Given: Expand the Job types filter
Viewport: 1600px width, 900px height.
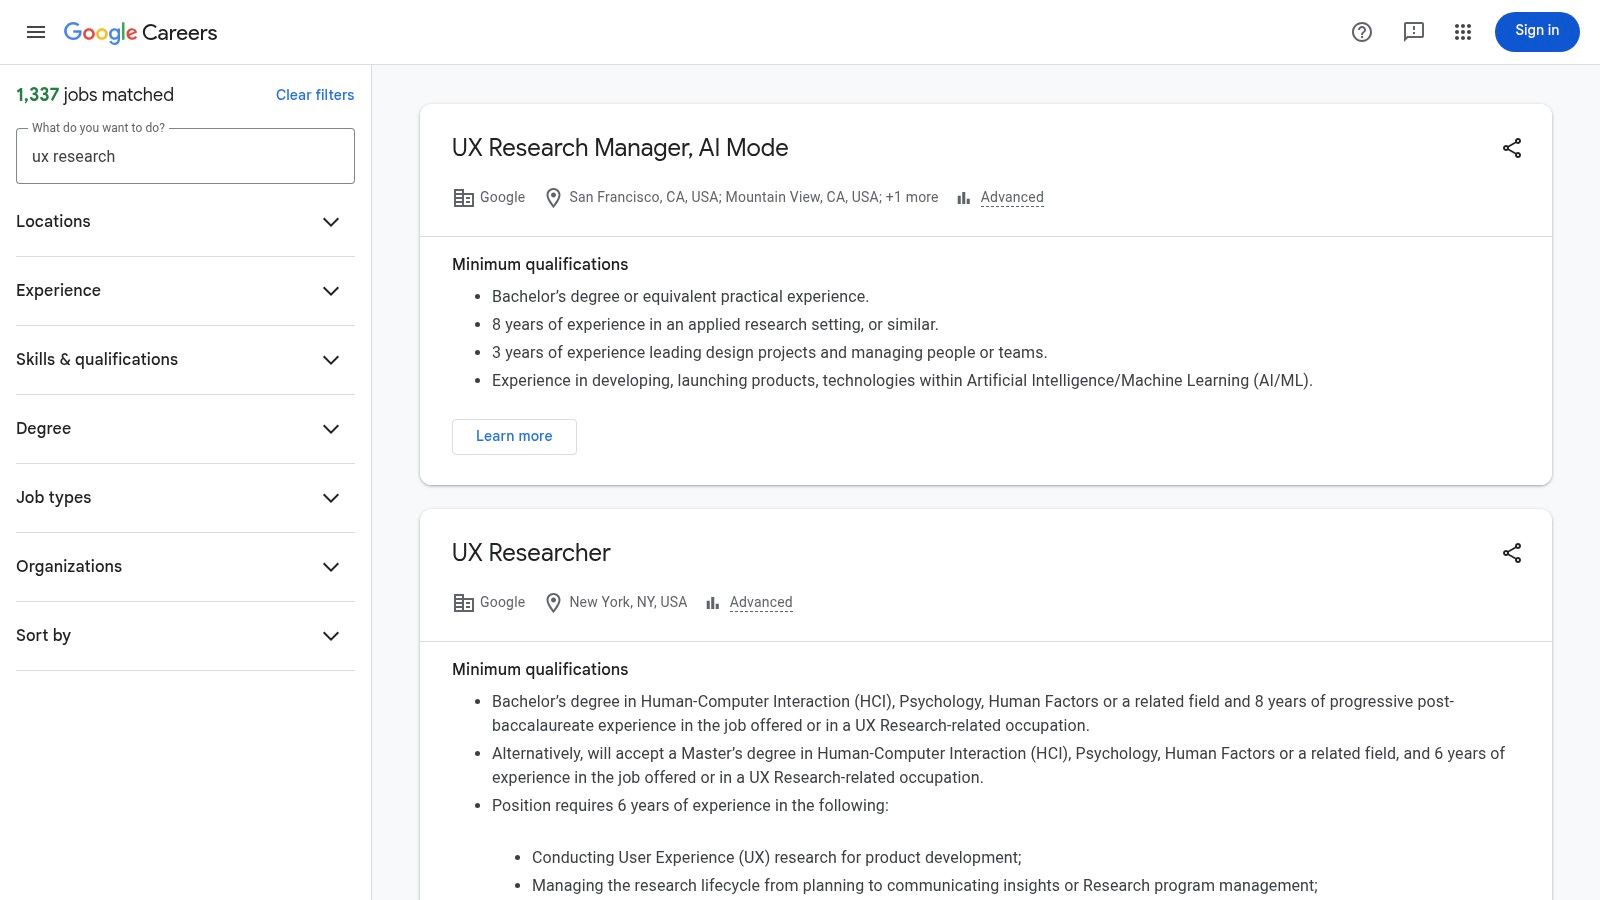Looking at the screenshot, I should [185, 498].
